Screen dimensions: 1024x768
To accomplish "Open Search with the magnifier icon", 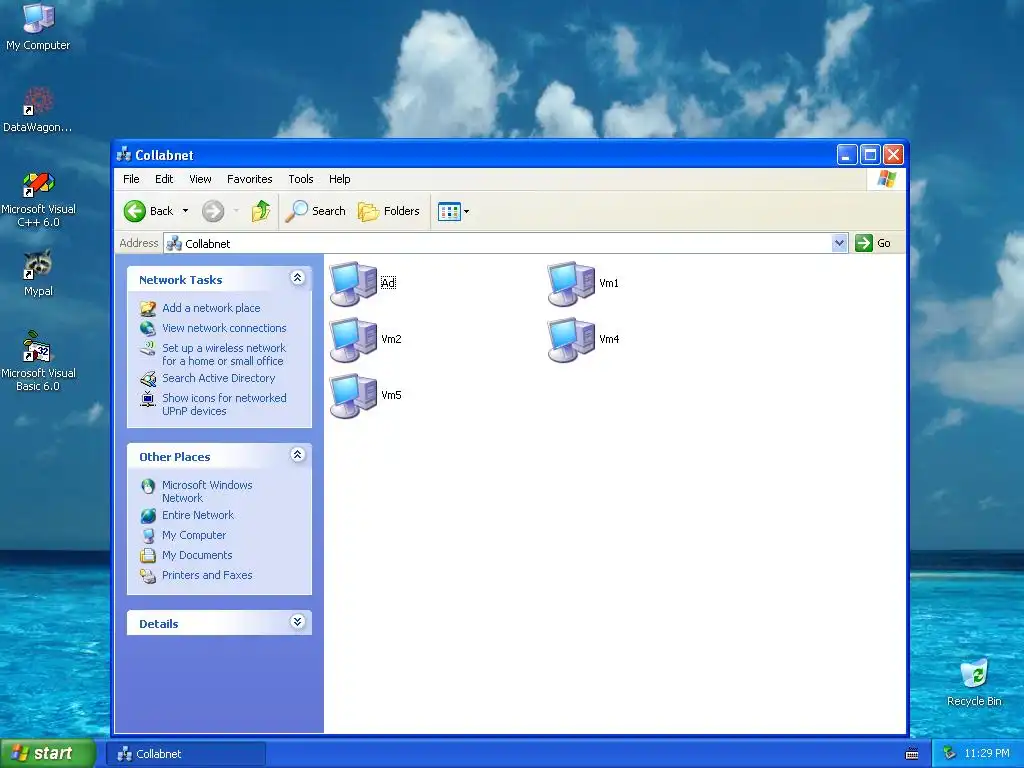I will [296, 211].
